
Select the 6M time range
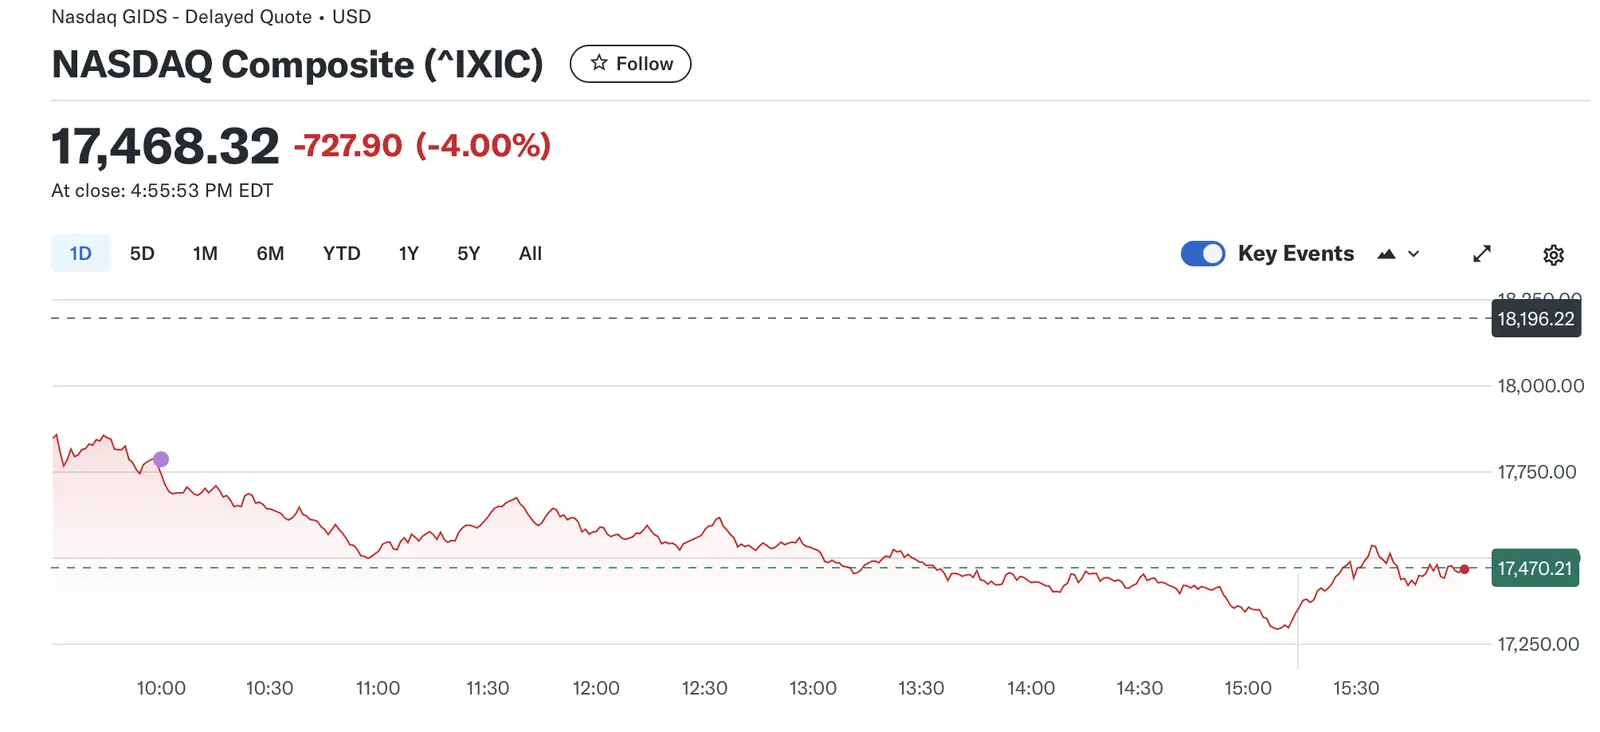point(270,254)
